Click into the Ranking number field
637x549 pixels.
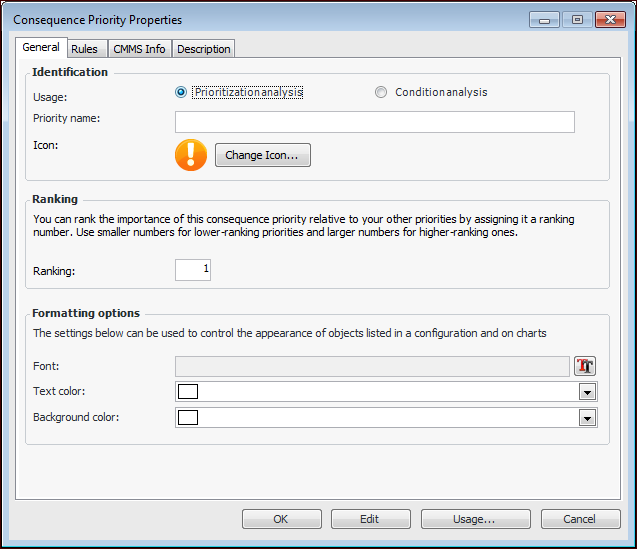click(x=192, y=270)
